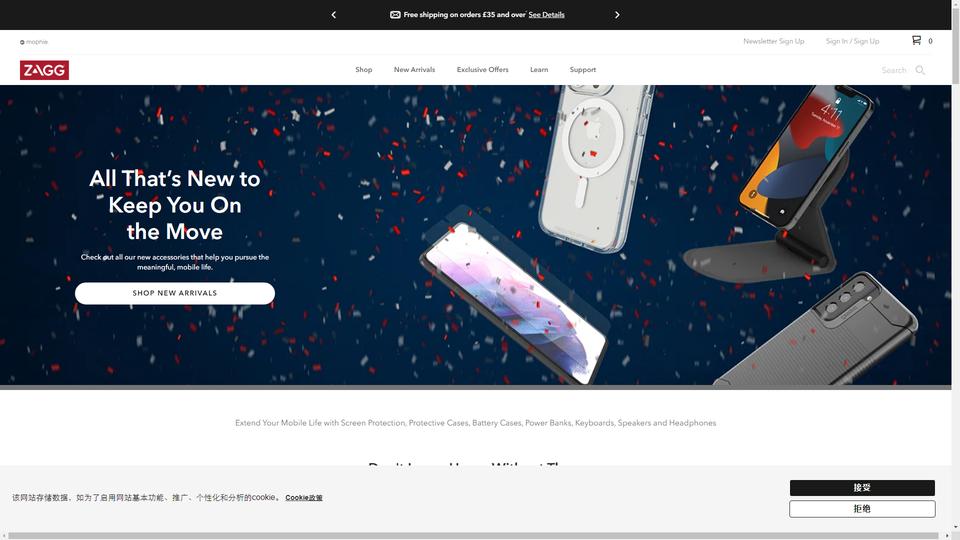Expand the Shop menu

coord(364,70)
